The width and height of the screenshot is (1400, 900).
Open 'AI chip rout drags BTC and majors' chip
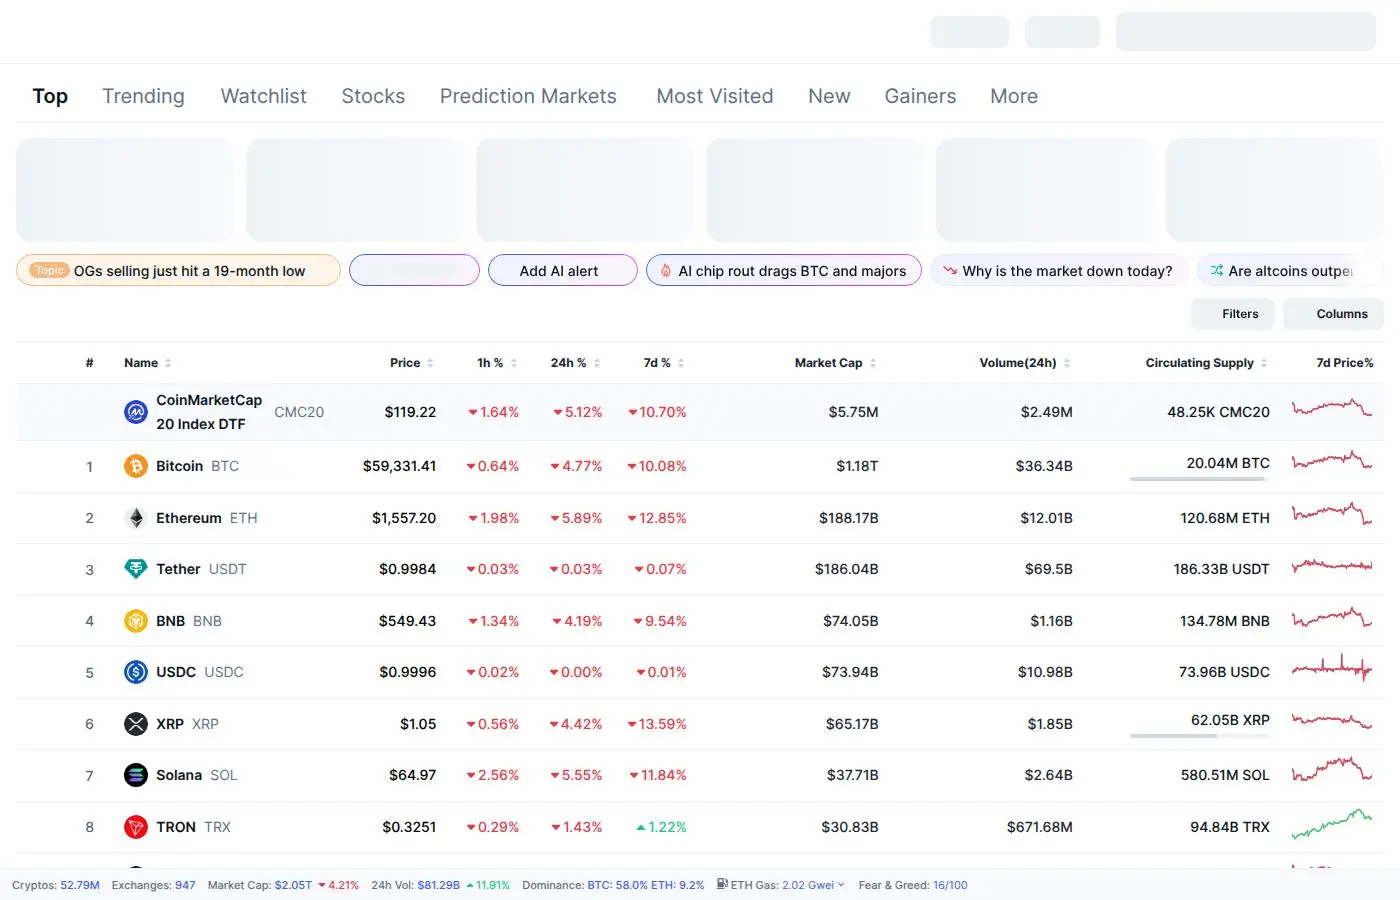pyautogui.click(x=784, y=270)
